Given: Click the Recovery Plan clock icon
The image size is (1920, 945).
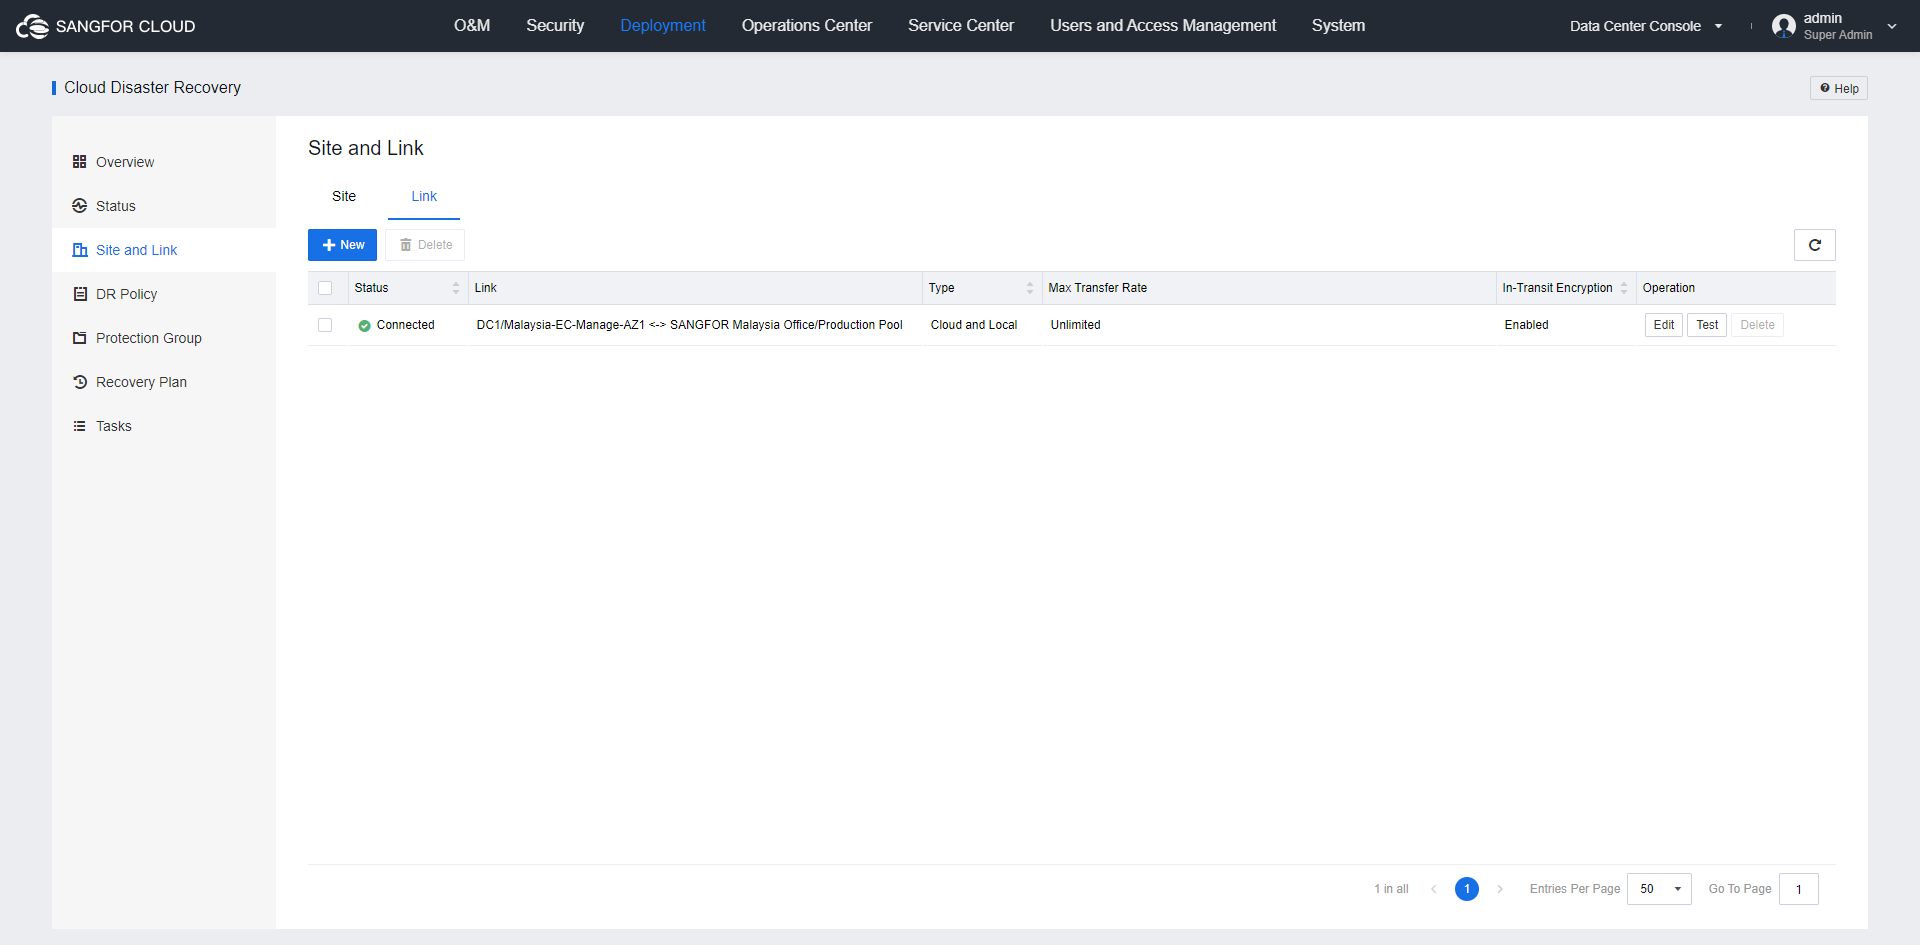Looking at the screenshot, I should click(x=80, y=382).
